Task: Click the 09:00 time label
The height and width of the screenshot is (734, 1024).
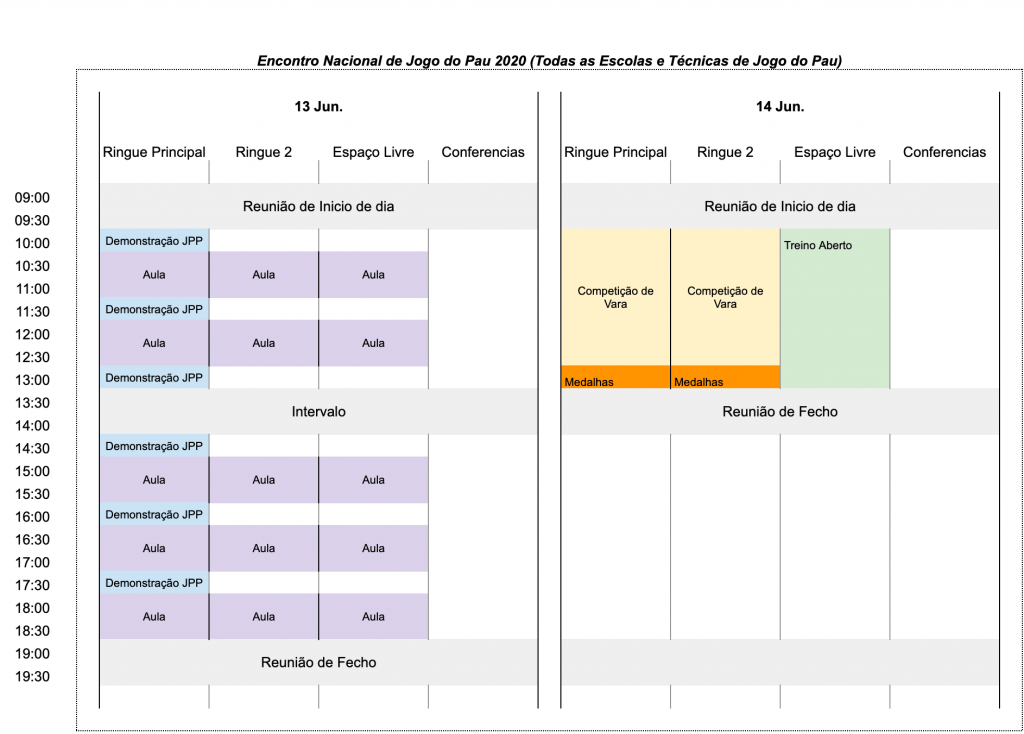Action: (x=32, y=198)
